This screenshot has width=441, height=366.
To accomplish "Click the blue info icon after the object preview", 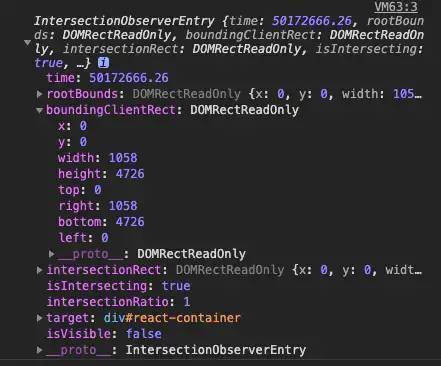I will (103, 63).
